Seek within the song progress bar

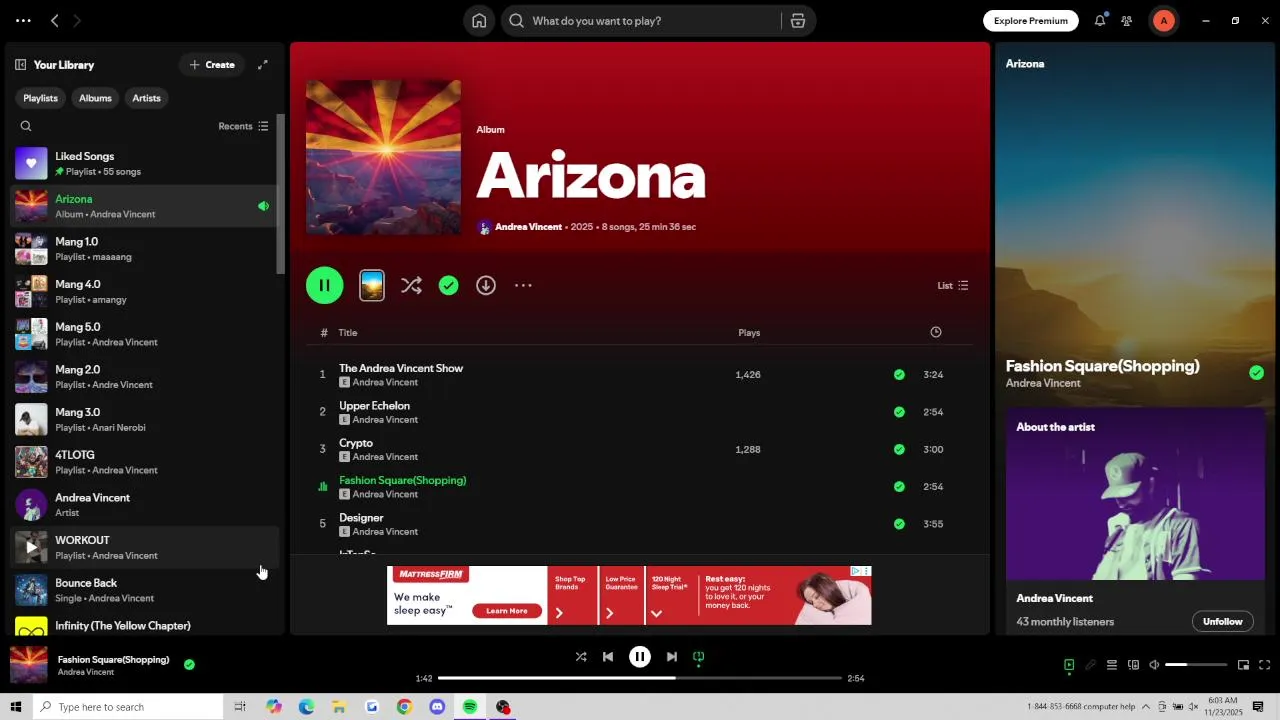pos(640,678)
